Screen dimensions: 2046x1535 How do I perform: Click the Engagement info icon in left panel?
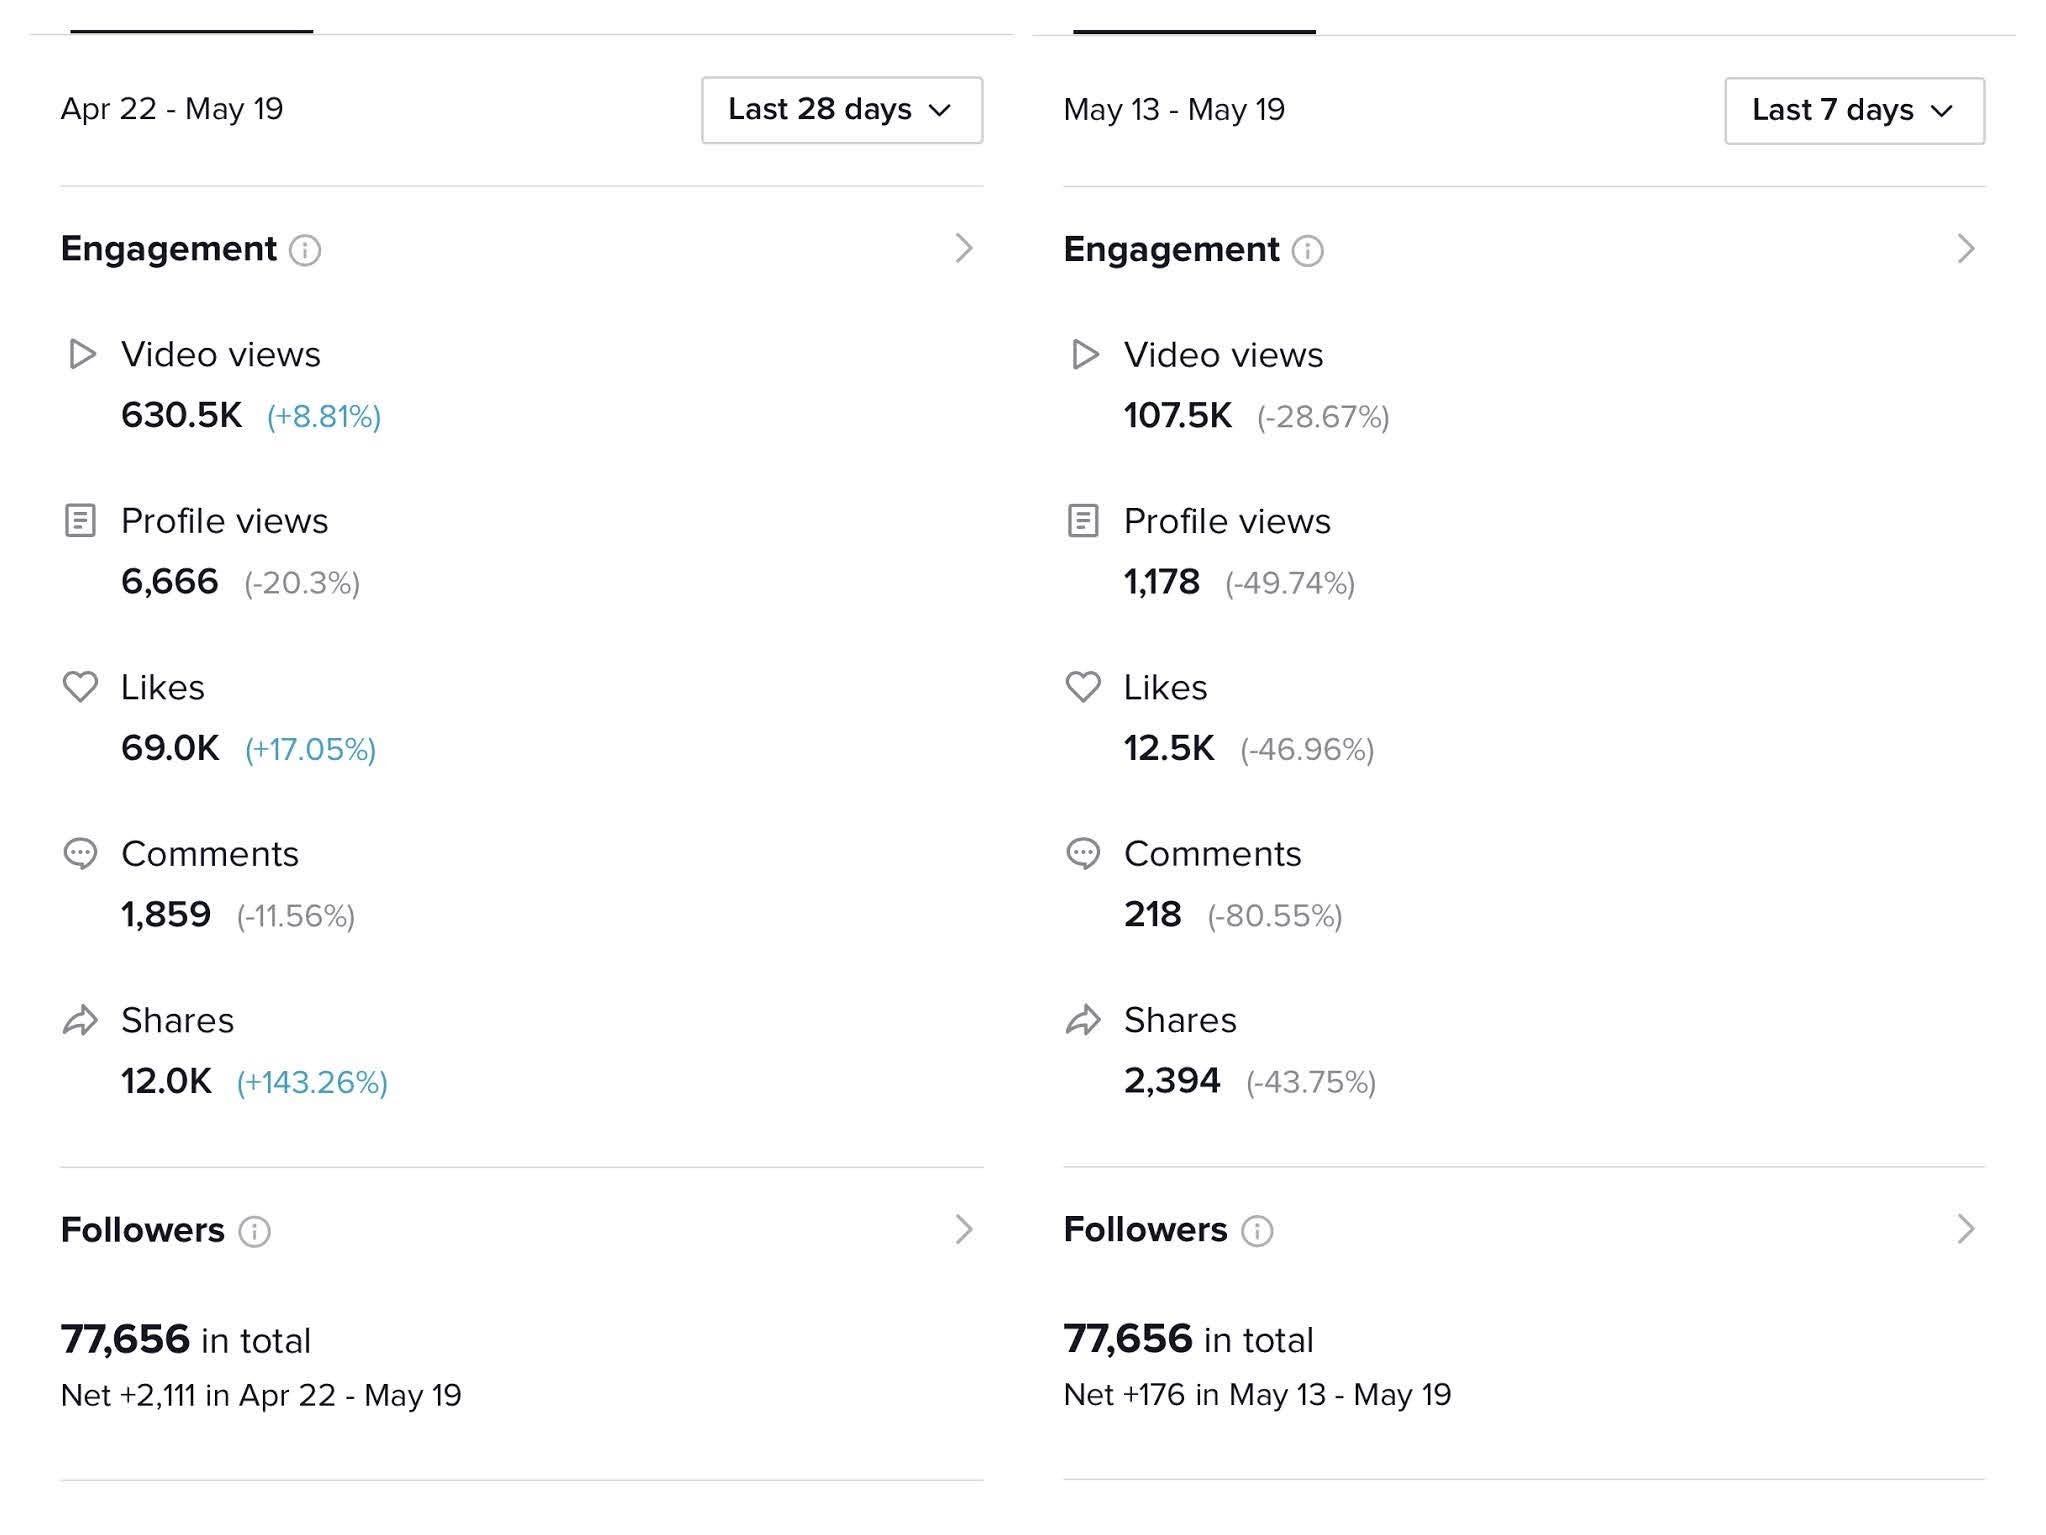click(x=305, y=250)
